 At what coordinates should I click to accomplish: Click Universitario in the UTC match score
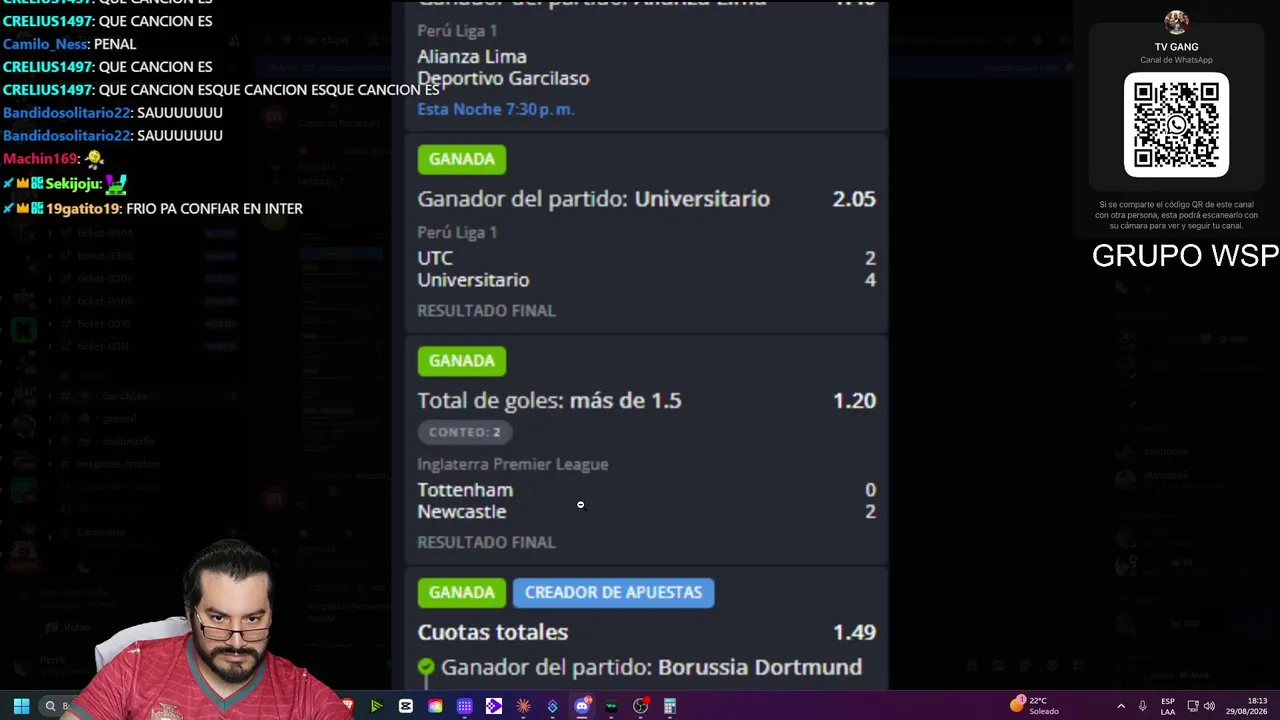click(x=473, y=280)
